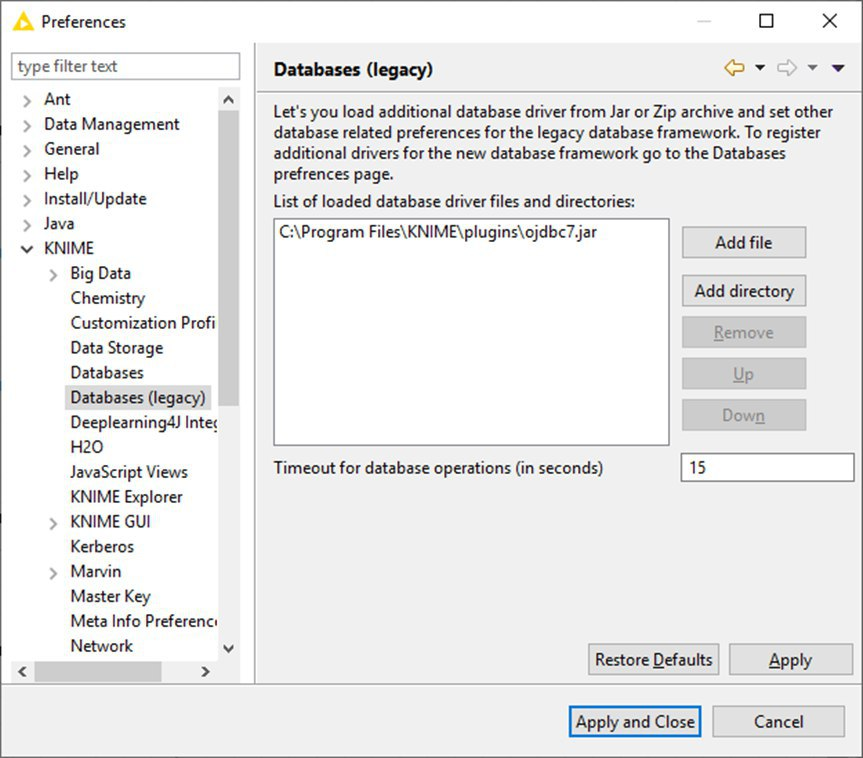This screenshot has height=758, width=863.
Task: Click the KNIME logo in title bar
Action: pos(23,21)
